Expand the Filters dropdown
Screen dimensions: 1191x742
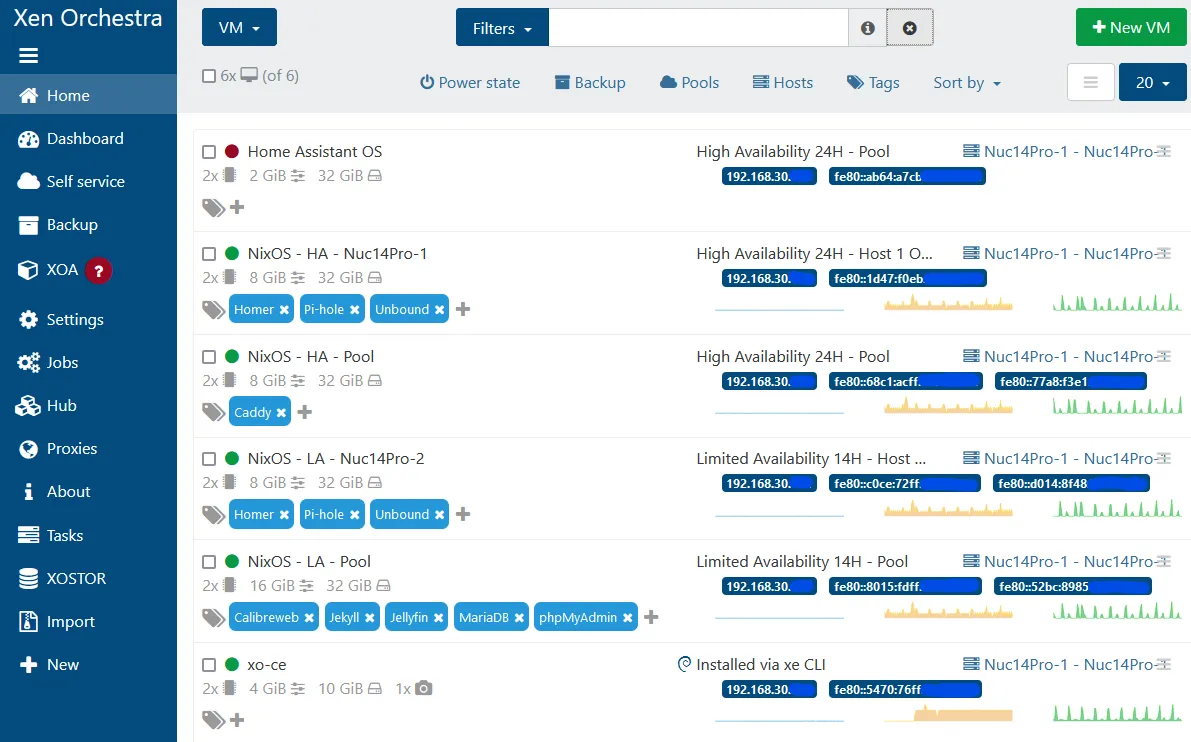tap(502, 28)
